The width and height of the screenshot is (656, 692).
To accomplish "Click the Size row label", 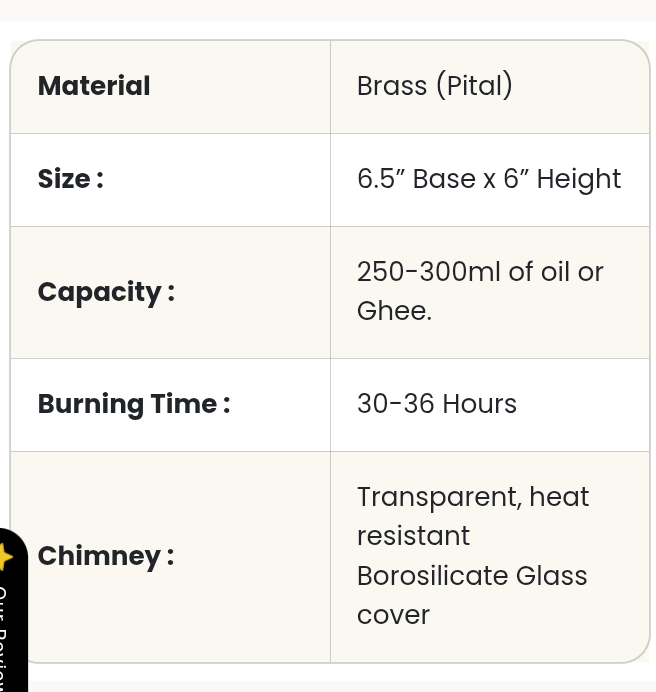I will (x=70, y=179).
